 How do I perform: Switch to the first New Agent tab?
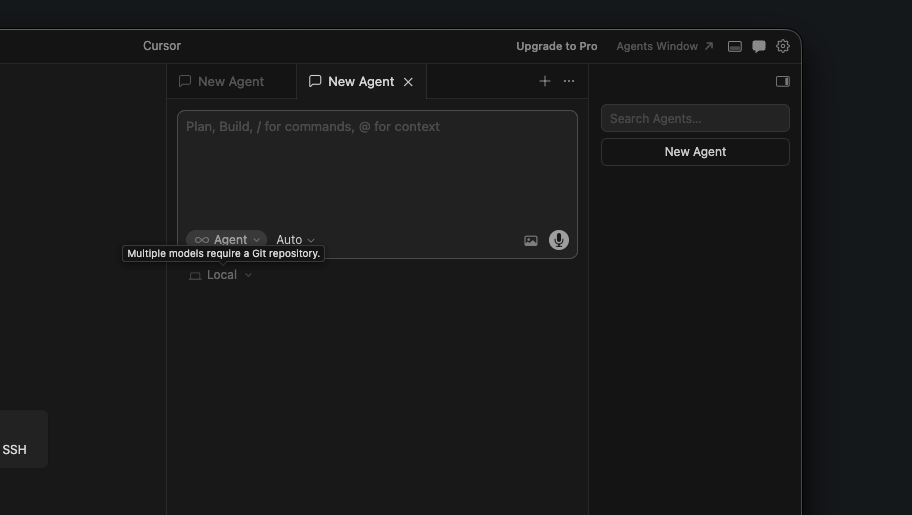[231, 81]
